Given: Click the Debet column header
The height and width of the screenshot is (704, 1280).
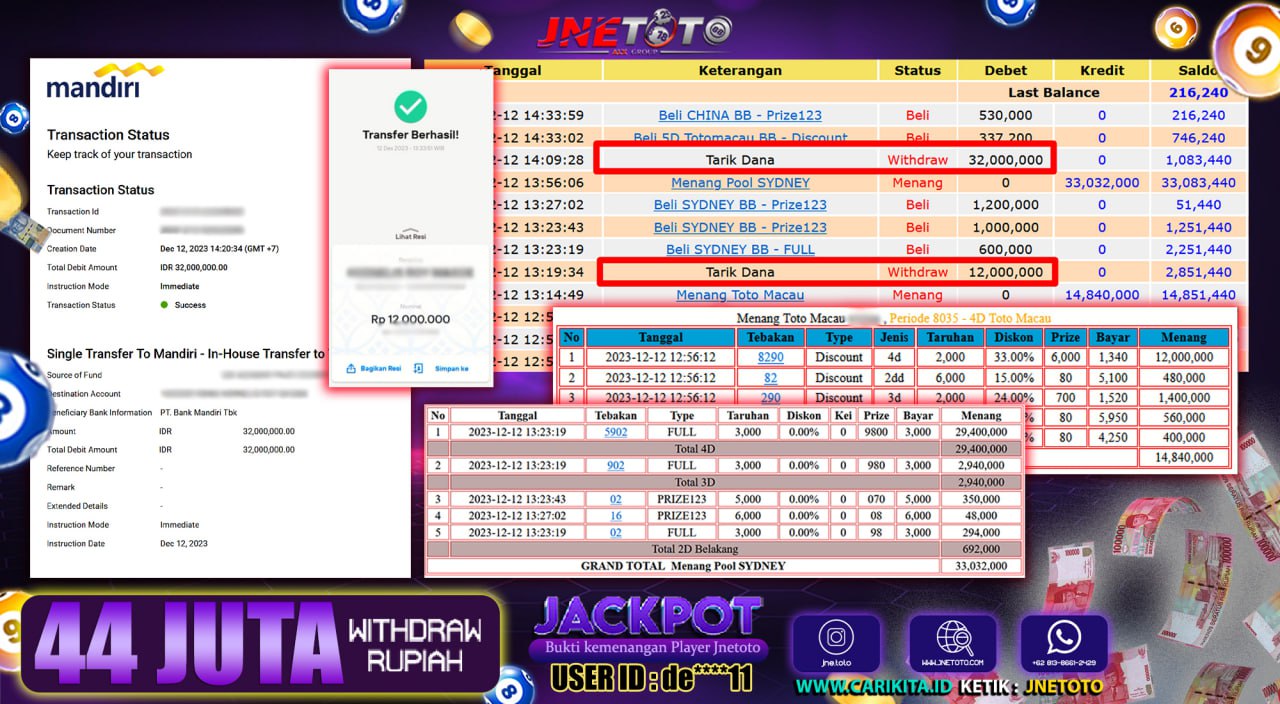Looking at the screenshot, I should pyautogui.click(x=1005, y=70).
